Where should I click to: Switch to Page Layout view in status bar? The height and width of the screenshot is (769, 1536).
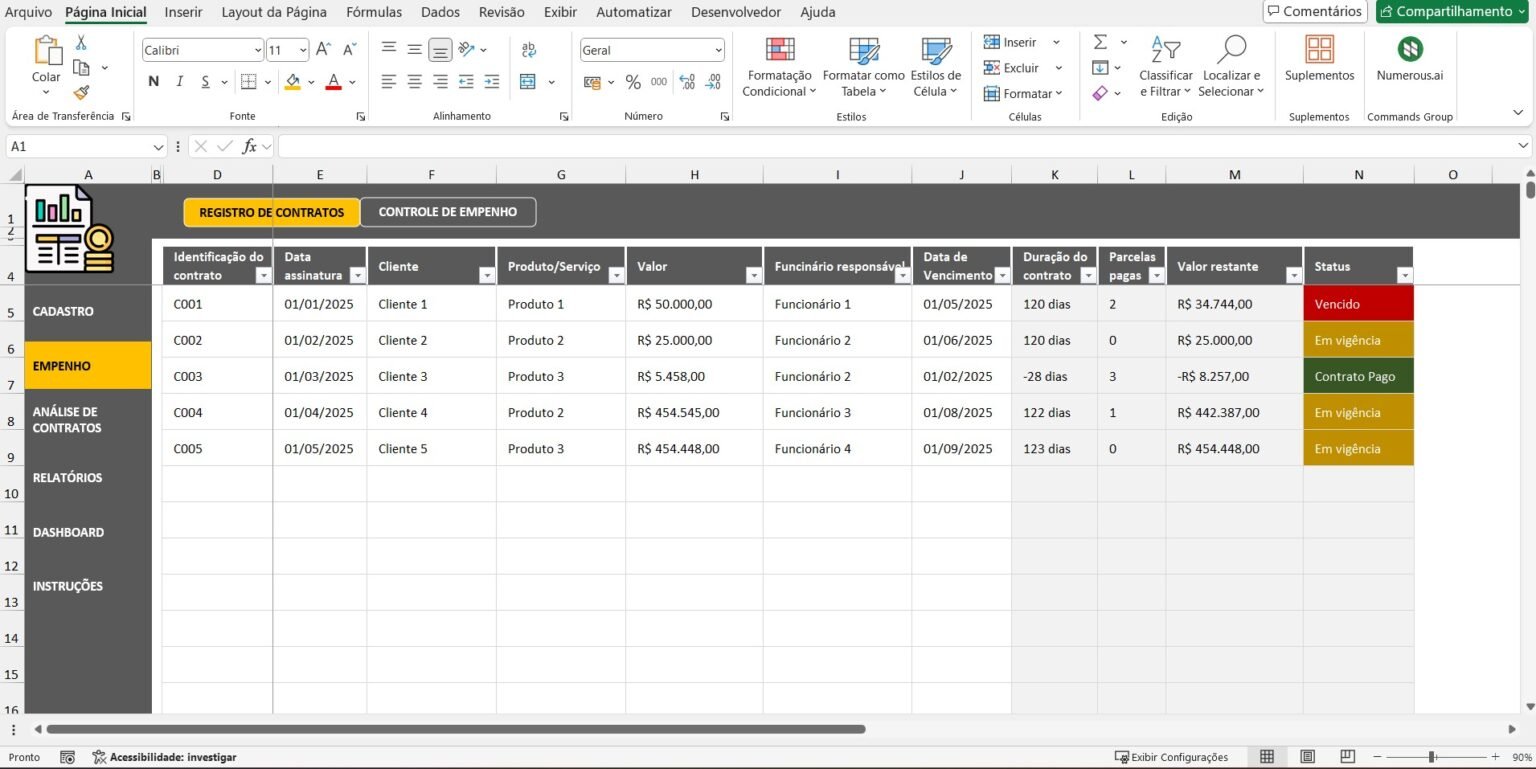click(1307, 757)
